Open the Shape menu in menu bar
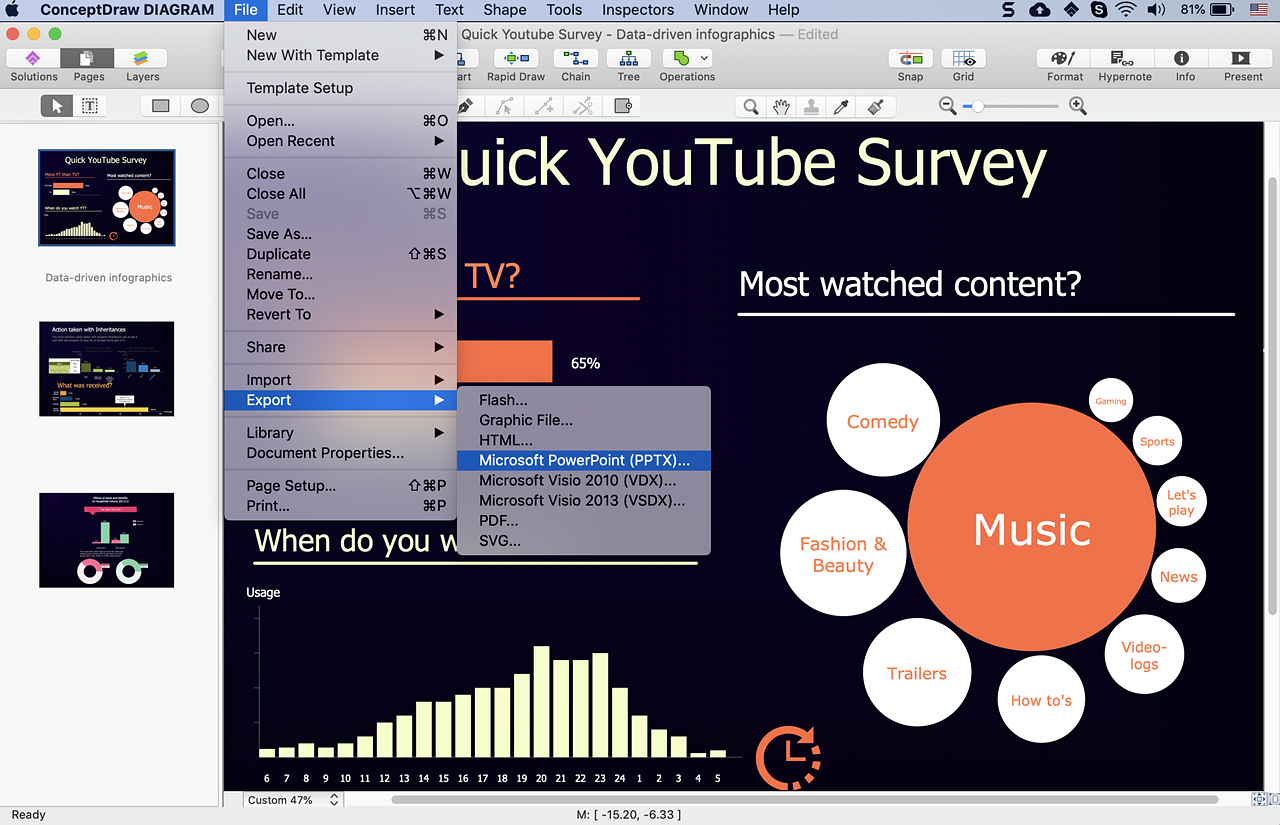The width and height of the screenshot is (1280, 825). 505,10
